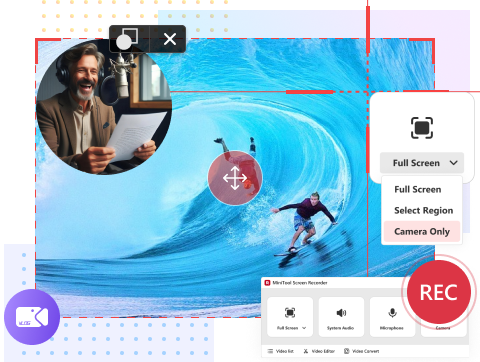480x362 pixels.
Task: Click the MiniTool Screen Recorder title text
Action: tap(300, 283)
